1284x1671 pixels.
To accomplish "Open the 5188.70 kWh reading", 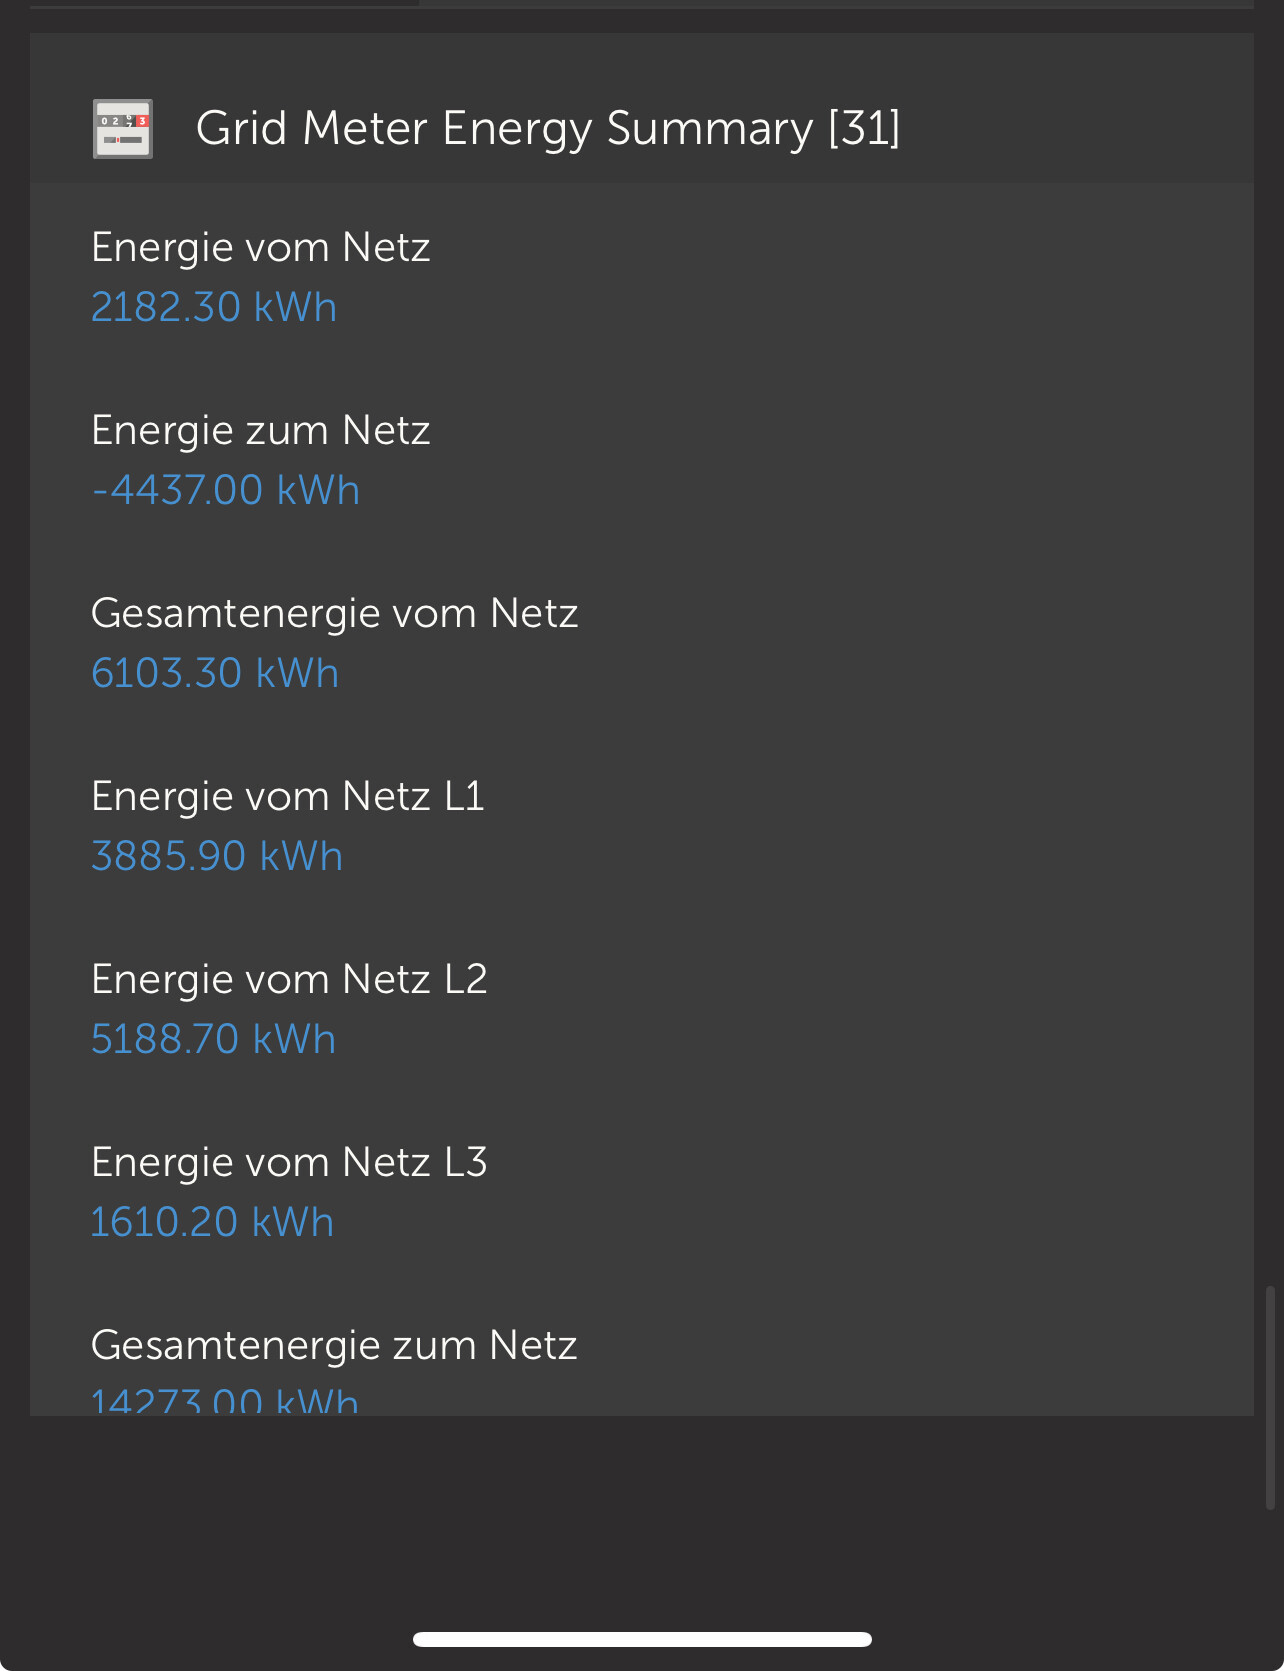I will pos(213,1039).
